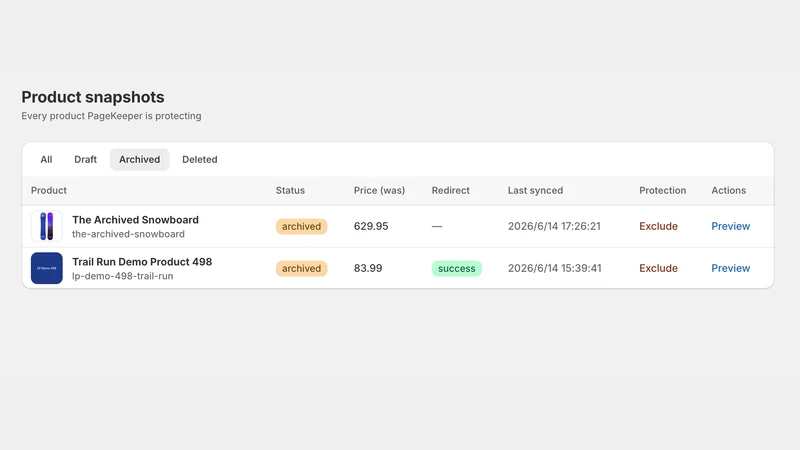
Task: Click price 629.95
Action: [x=371, y=226]
